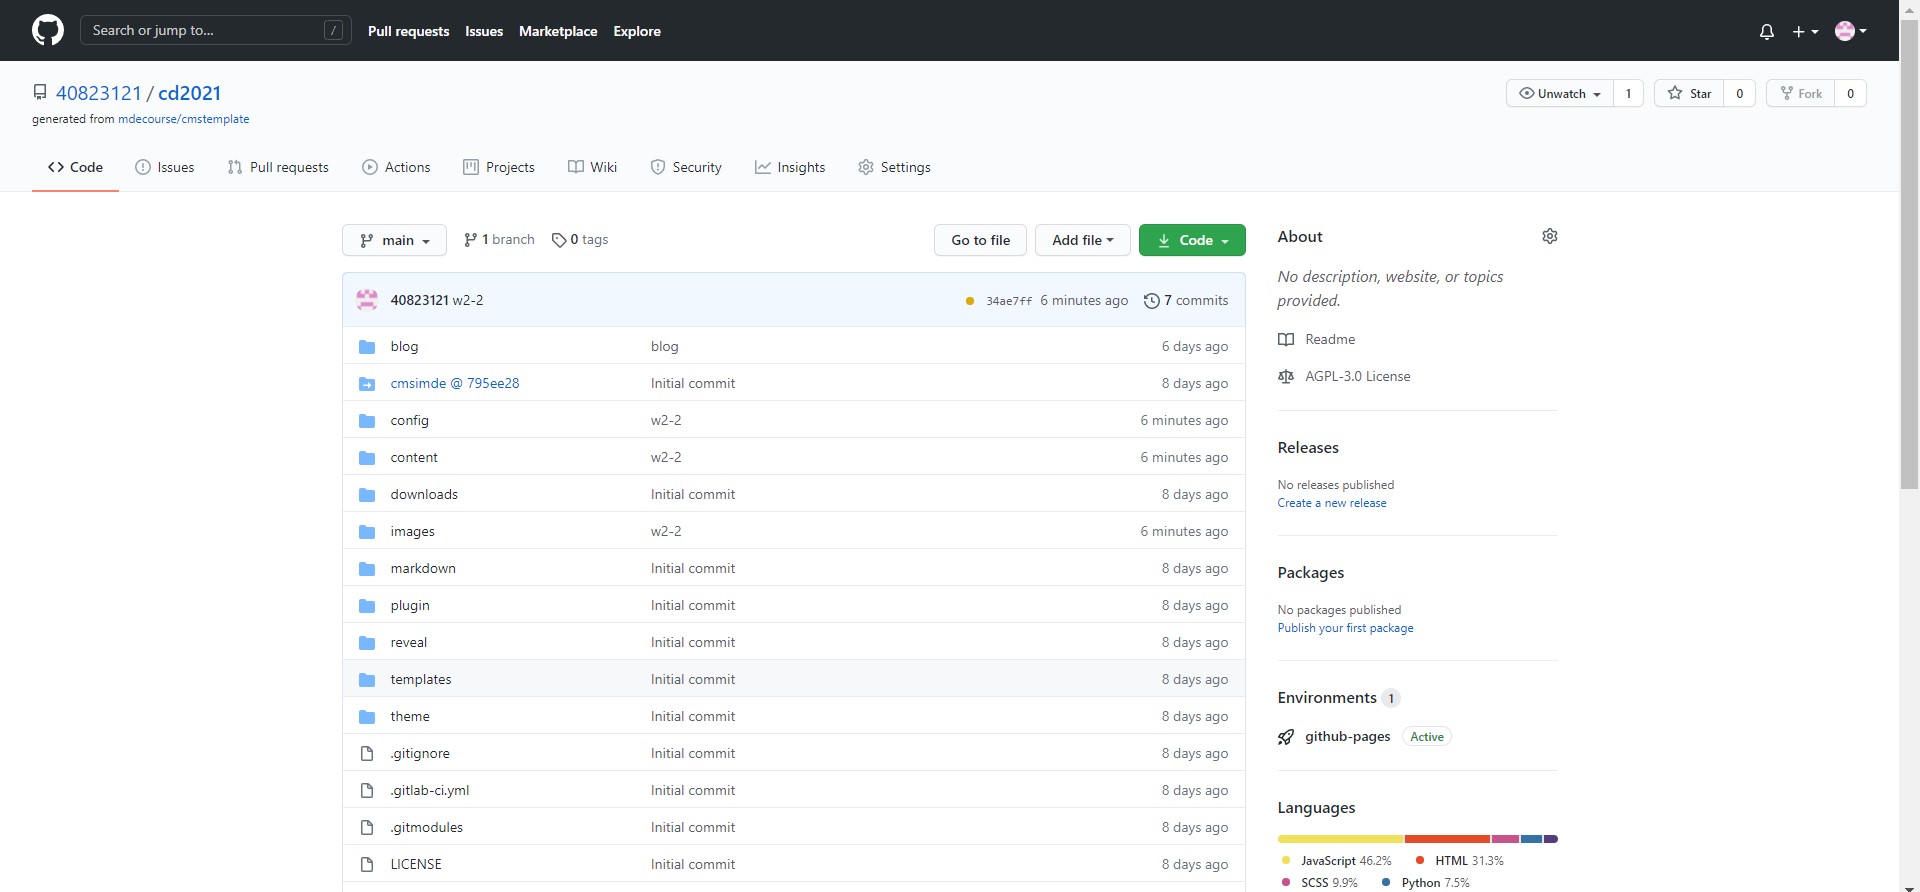Open the notifications bell
This screenshot has height=892, width=1920.
tap(1767, 31)
